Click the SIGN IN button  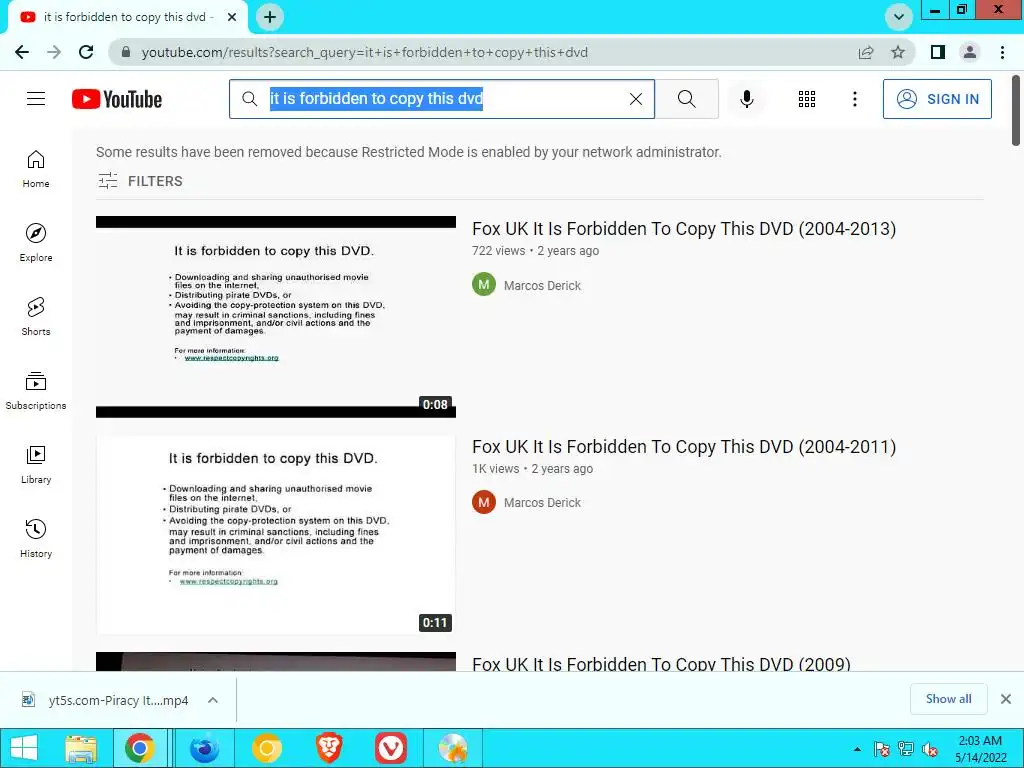pos(937,99)
